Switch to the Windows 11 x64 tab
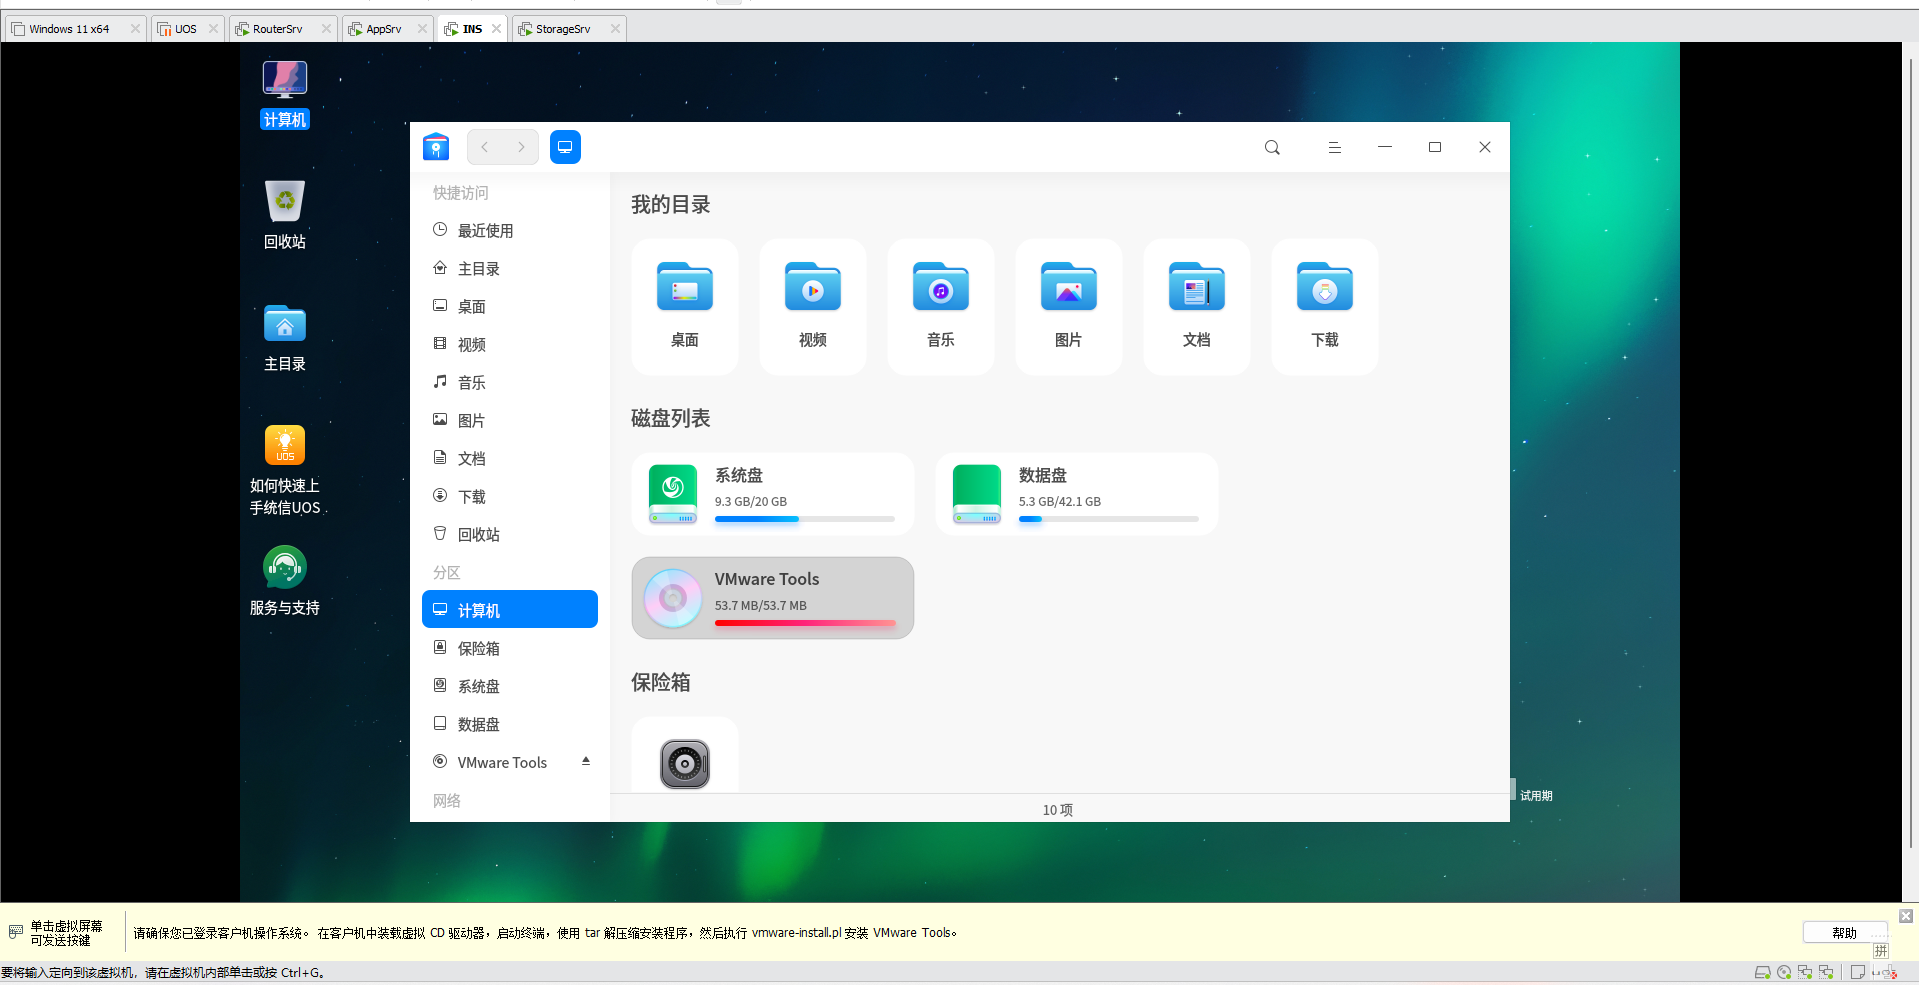Viewport: 1919px width, 985px height. 70,28
